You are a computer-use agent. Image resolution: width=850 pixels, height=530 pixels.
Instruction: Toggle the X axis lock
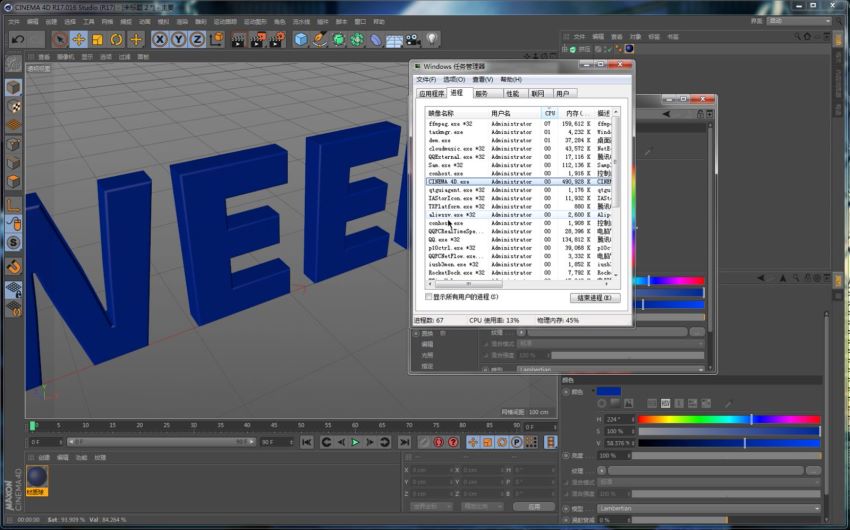[160, 39]
